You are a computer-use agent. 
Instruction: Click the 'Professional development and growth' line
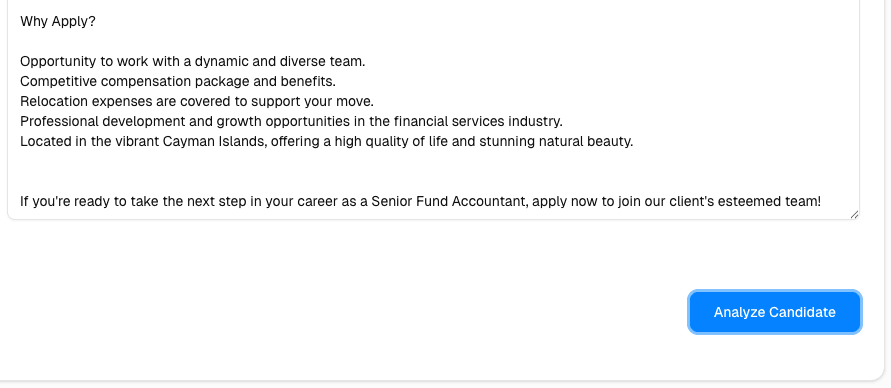[x=292, y=121]
